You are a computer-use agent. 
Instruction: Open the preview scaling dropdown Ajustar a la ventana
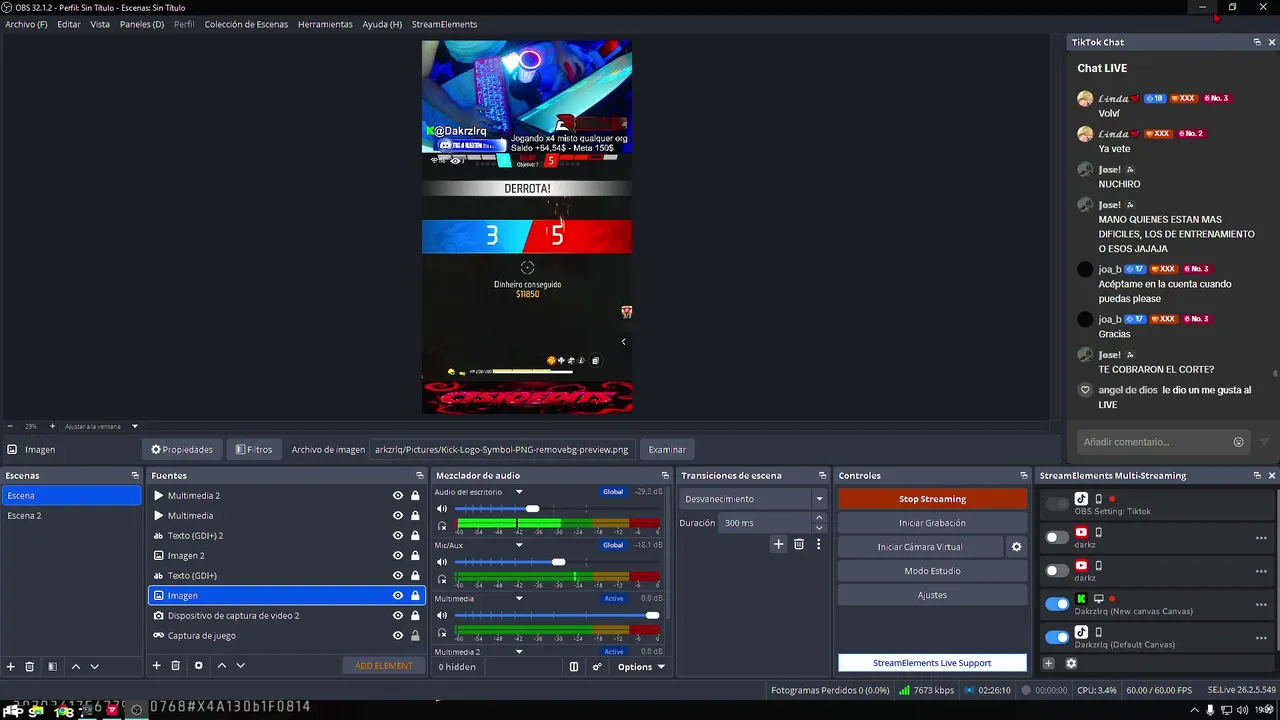(x=102, y=426)
